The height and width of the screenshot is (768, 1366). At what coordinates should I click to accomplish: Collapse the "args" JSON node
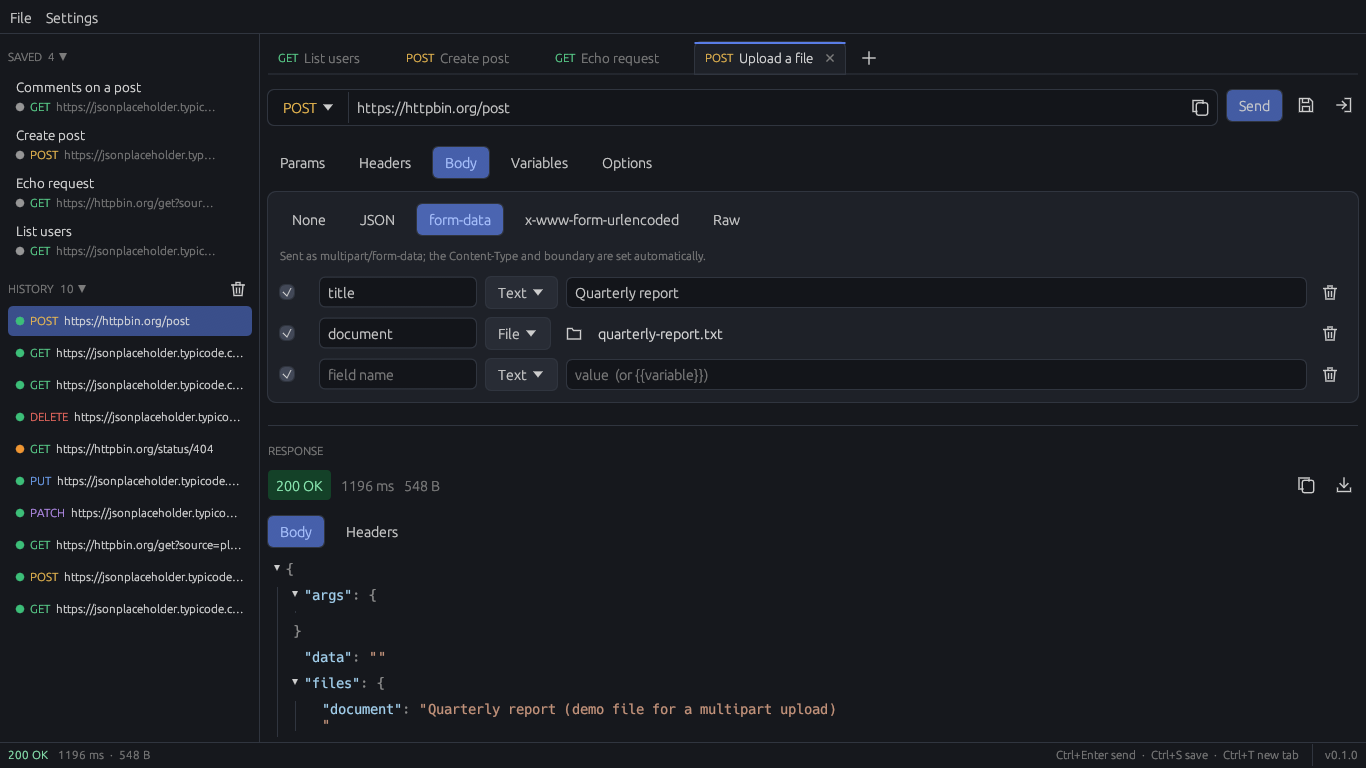click(x=295, y=594)
